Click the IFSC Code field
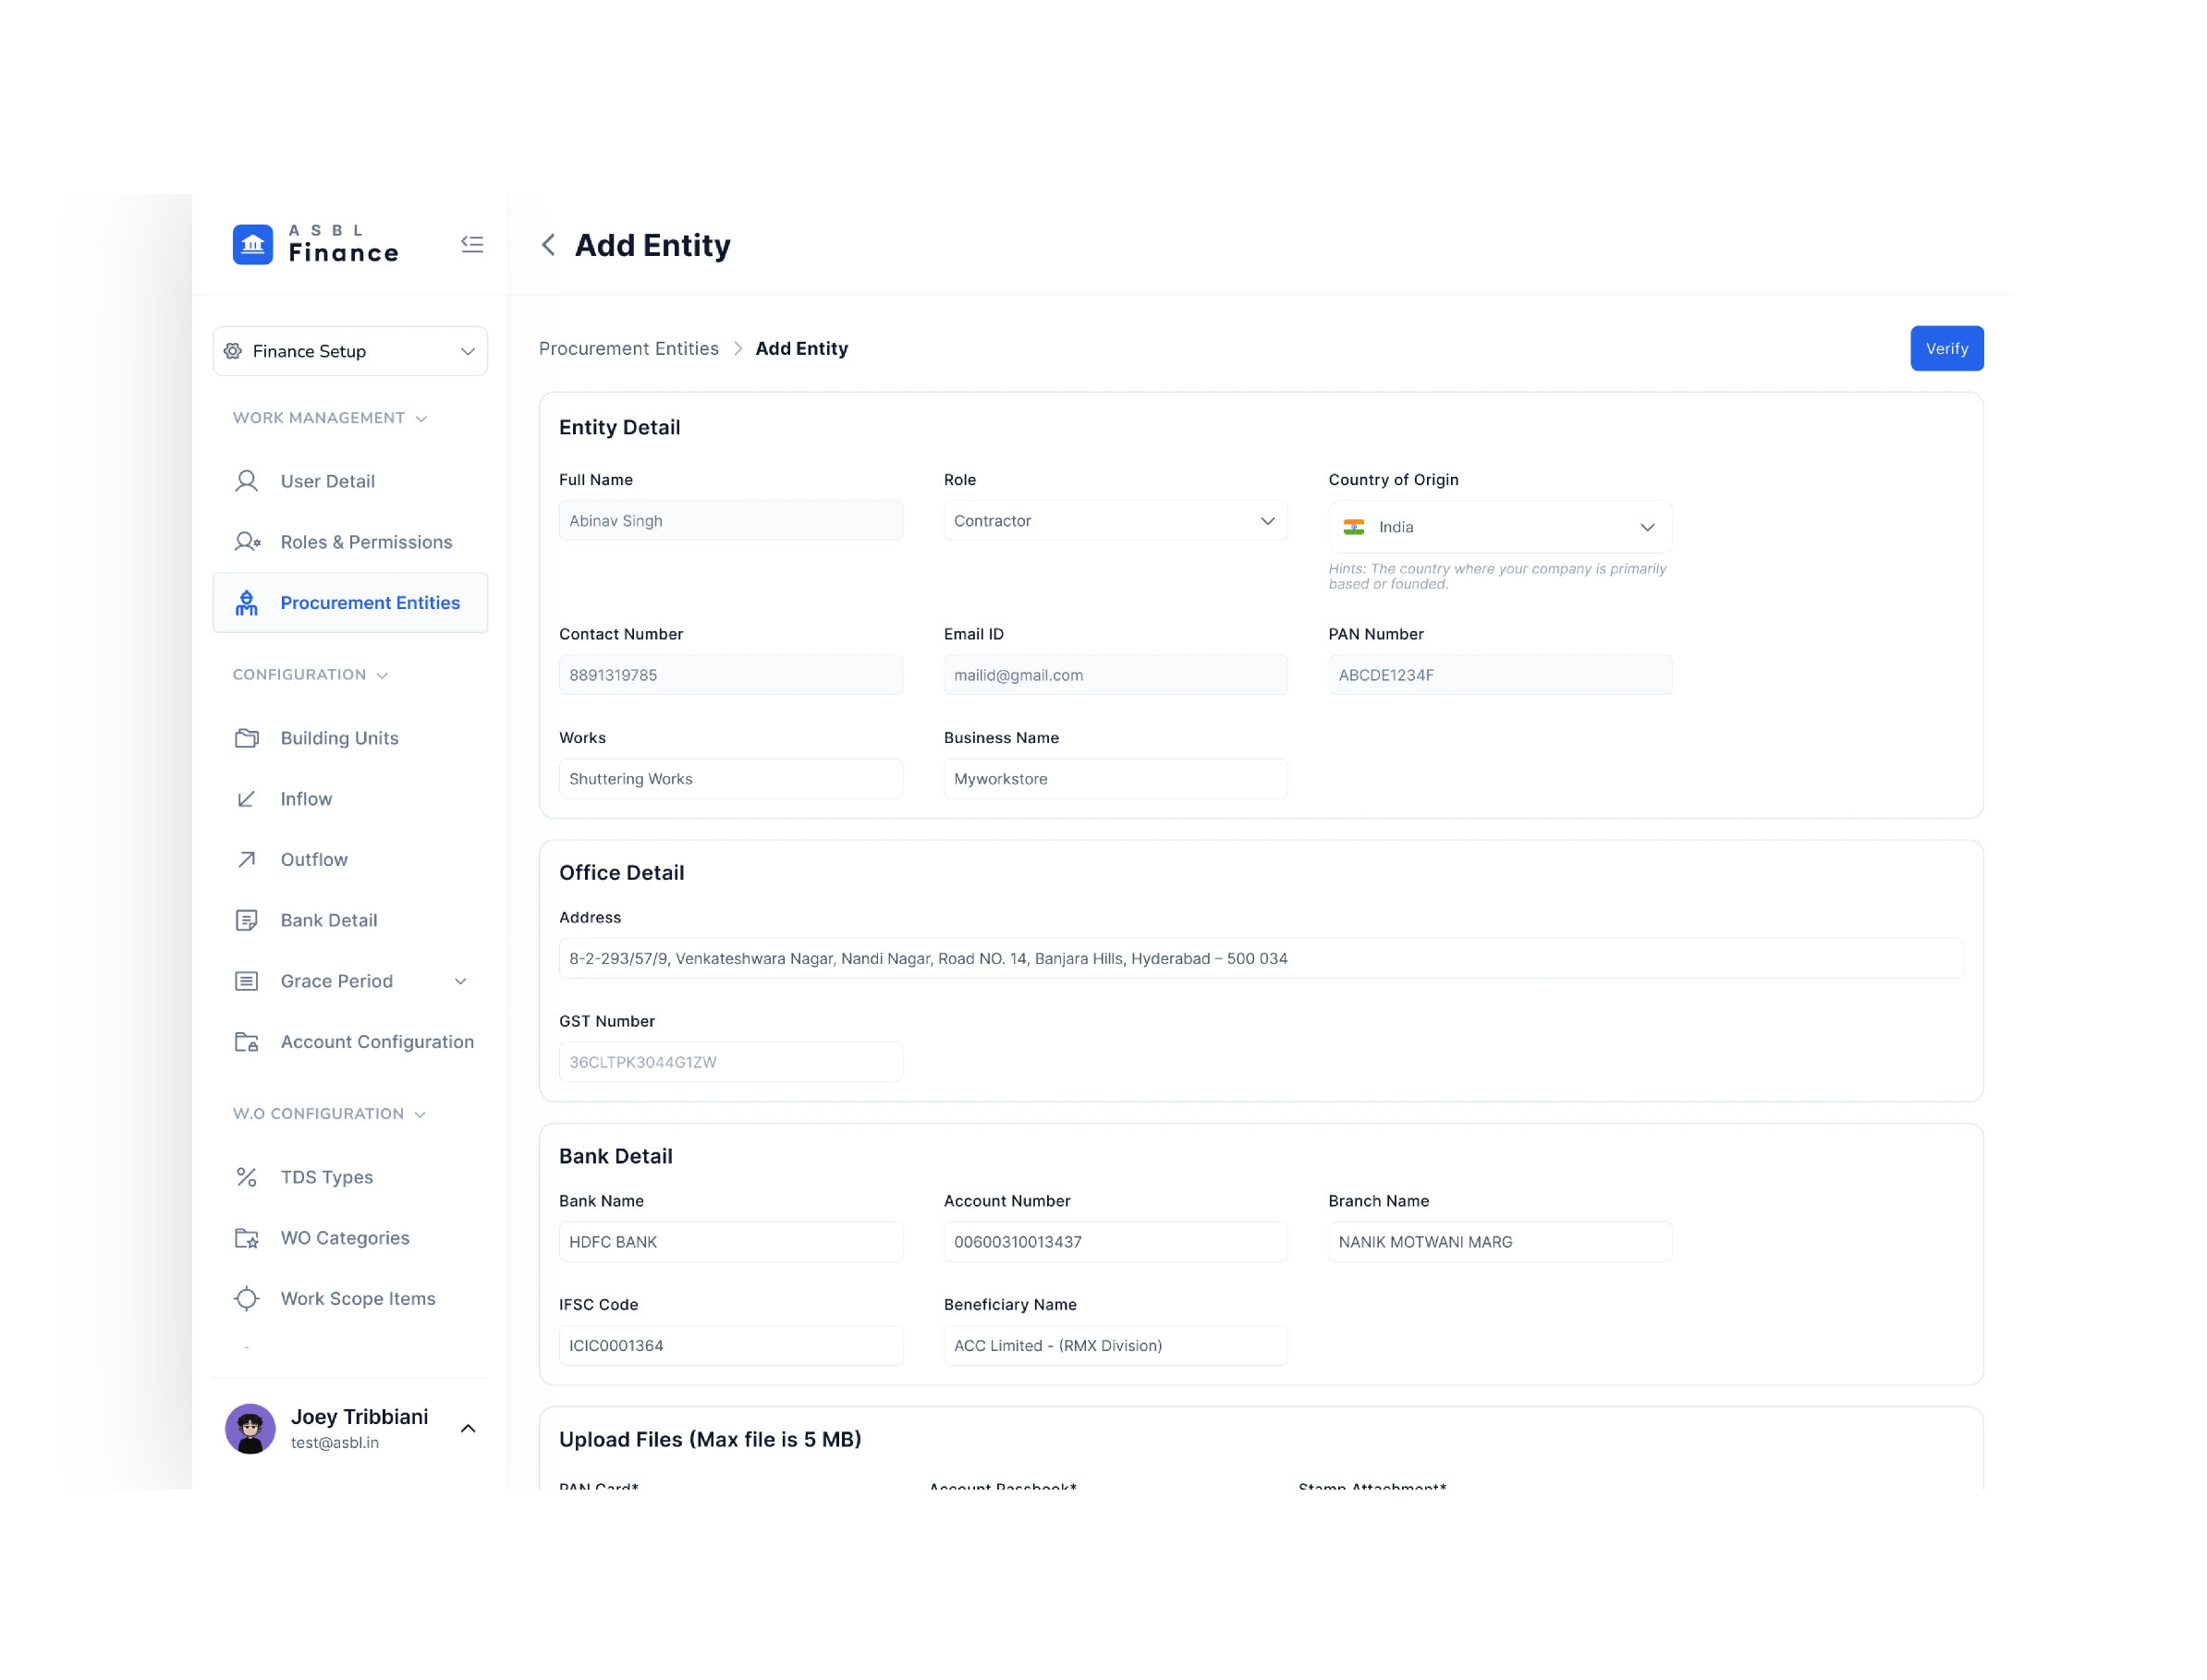The height and width of the screenshot is (1680, 2207). (730, 1346)
